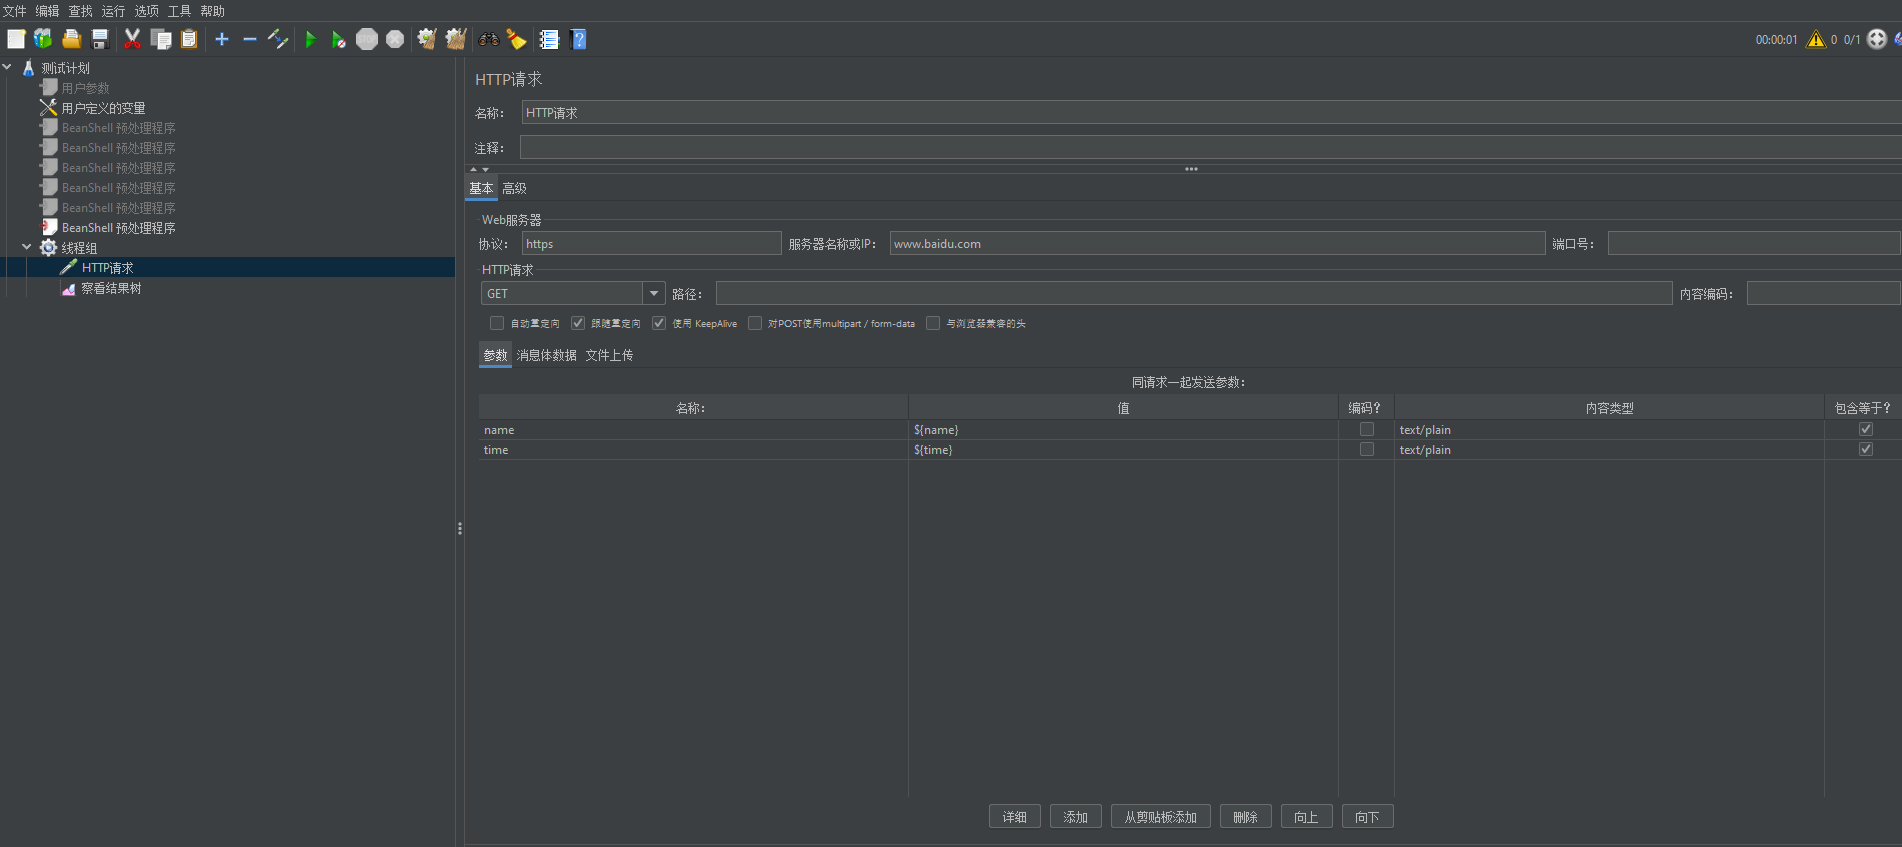
Task: Click the 添加 button
Action: pyautogui.click(x=1076, y=817)
